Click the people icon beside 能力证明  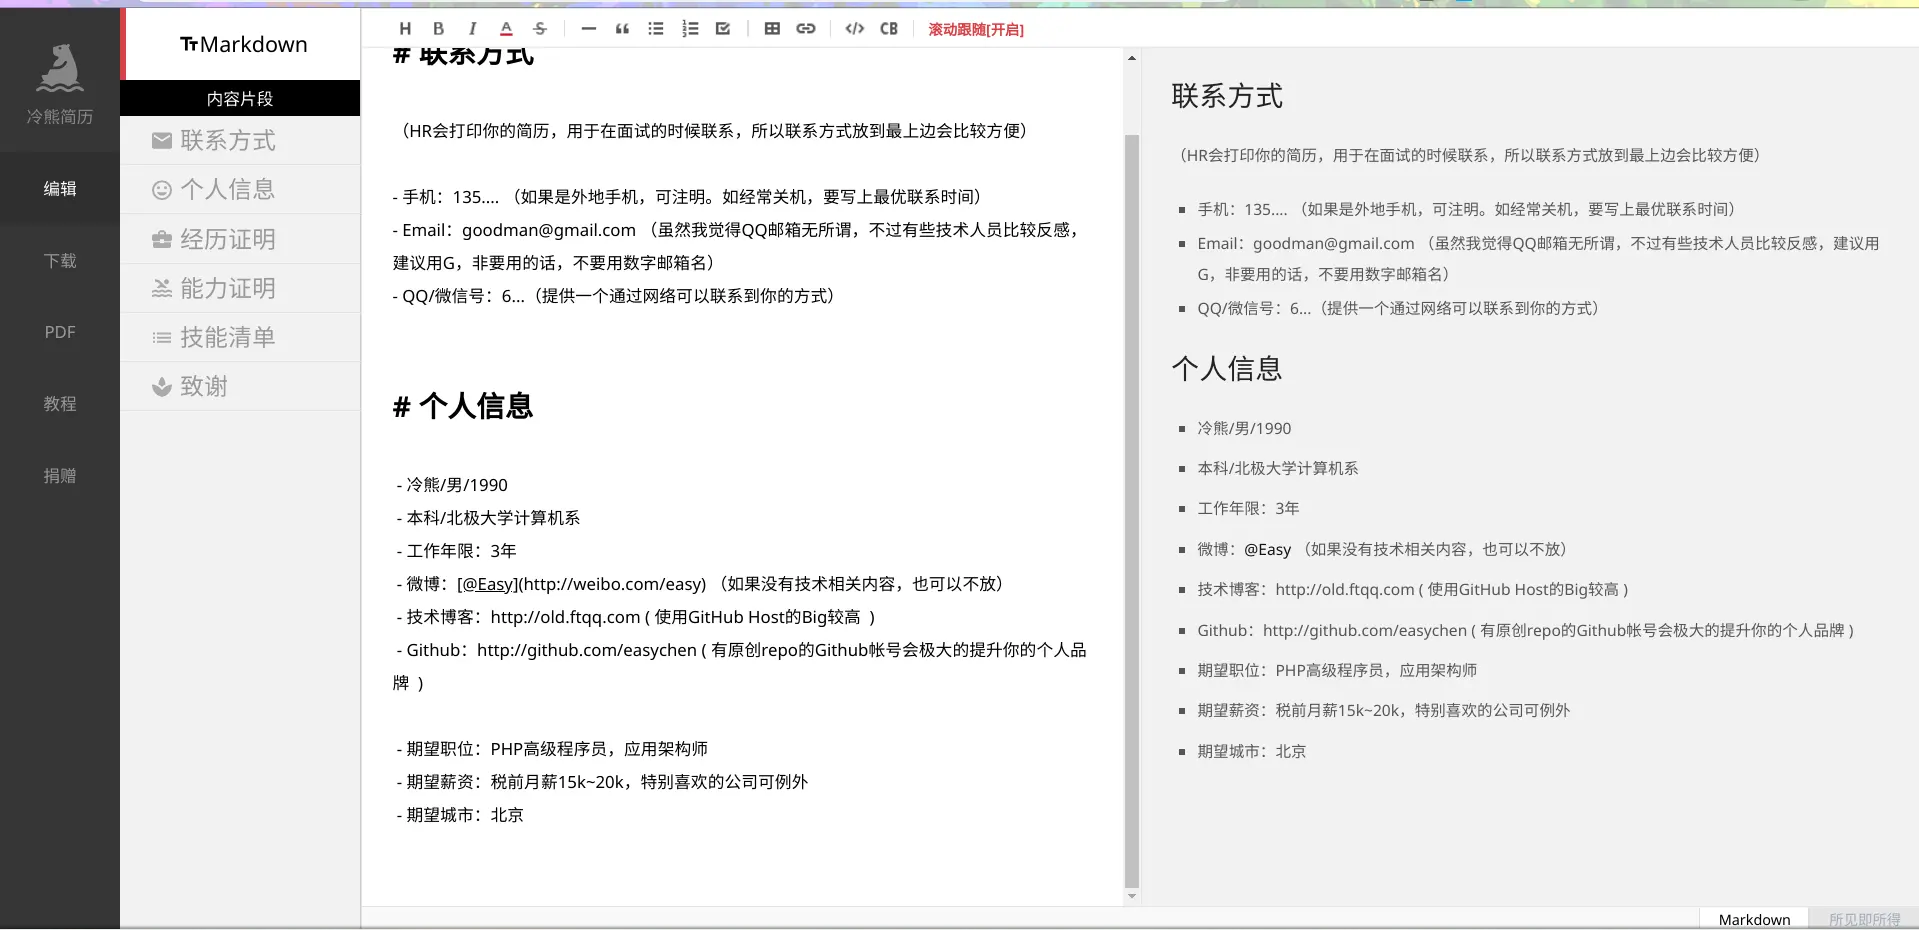point(162,288)
